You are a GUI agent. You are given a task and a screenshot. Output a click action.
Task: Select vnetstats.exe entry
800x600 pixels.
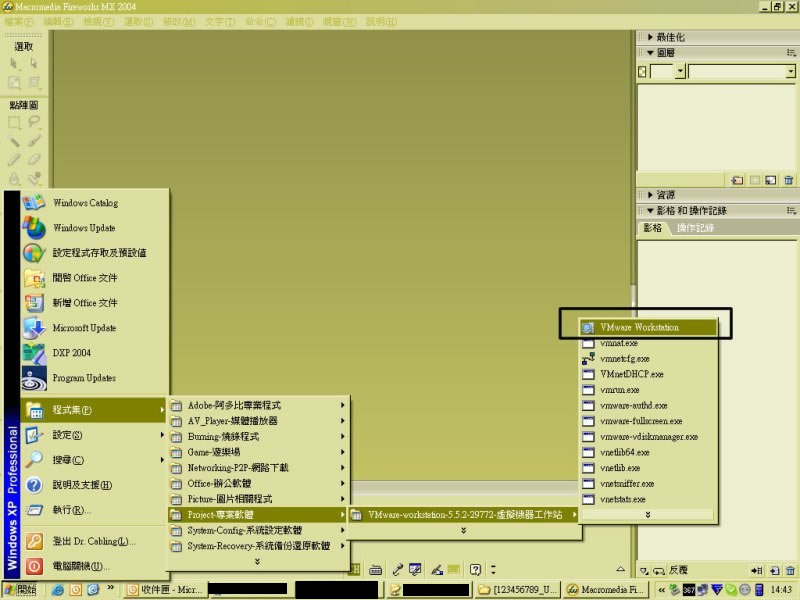648,499
